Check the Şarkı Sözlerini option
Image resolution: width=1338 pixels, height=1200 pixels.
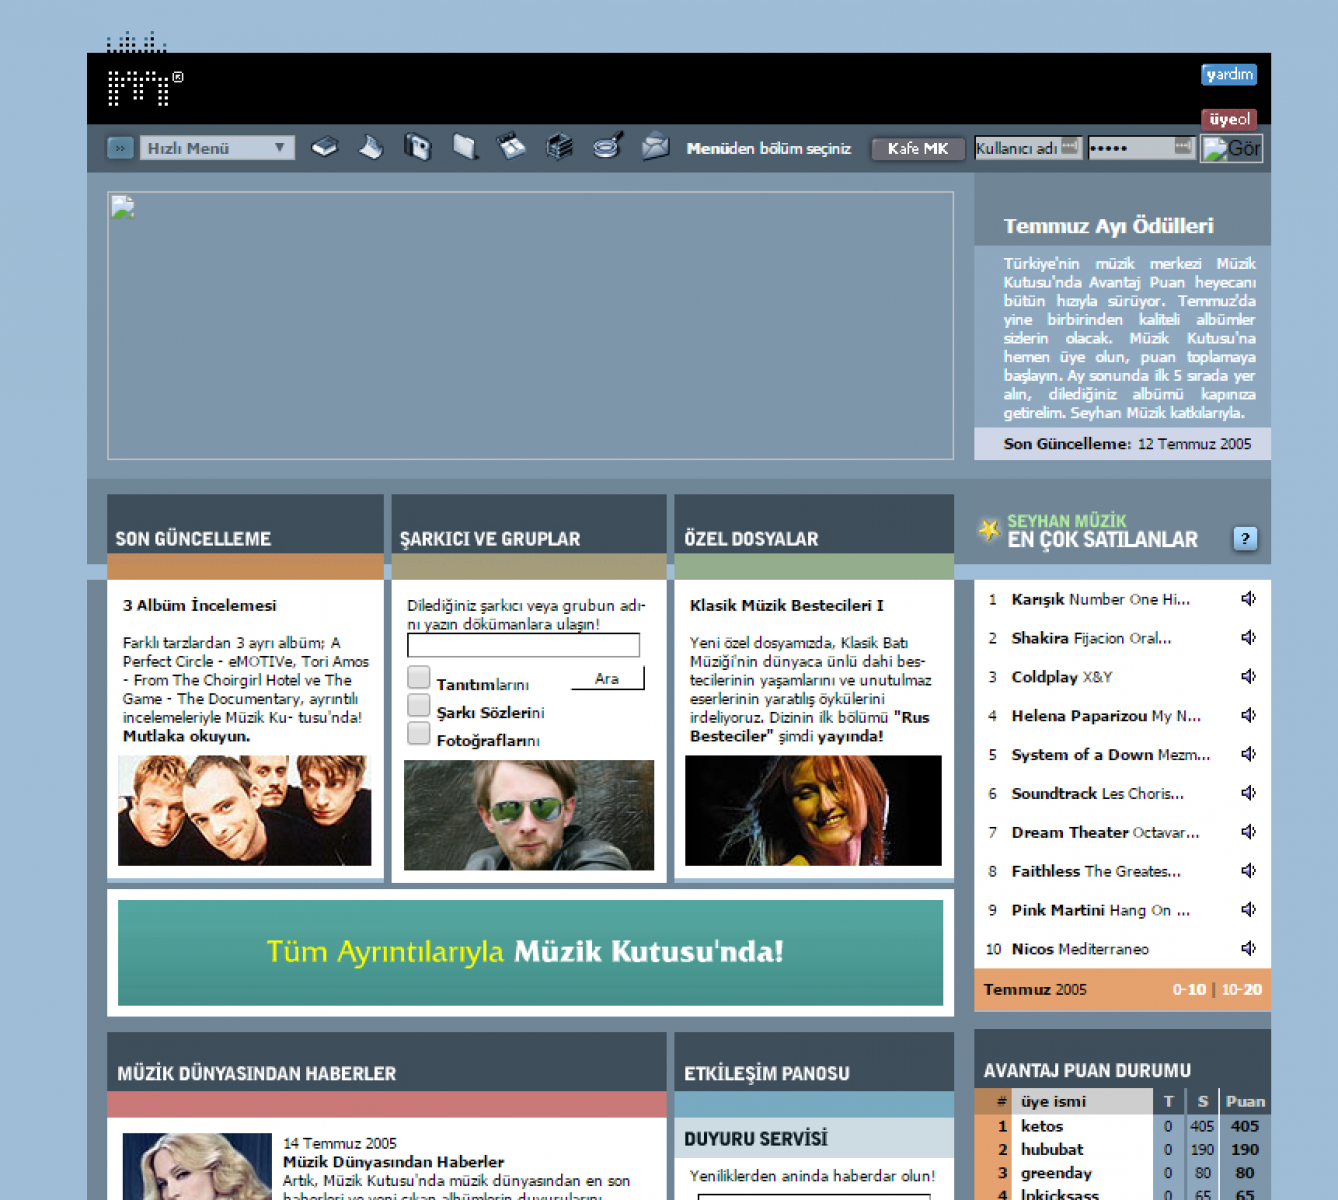tap(419, 706)
